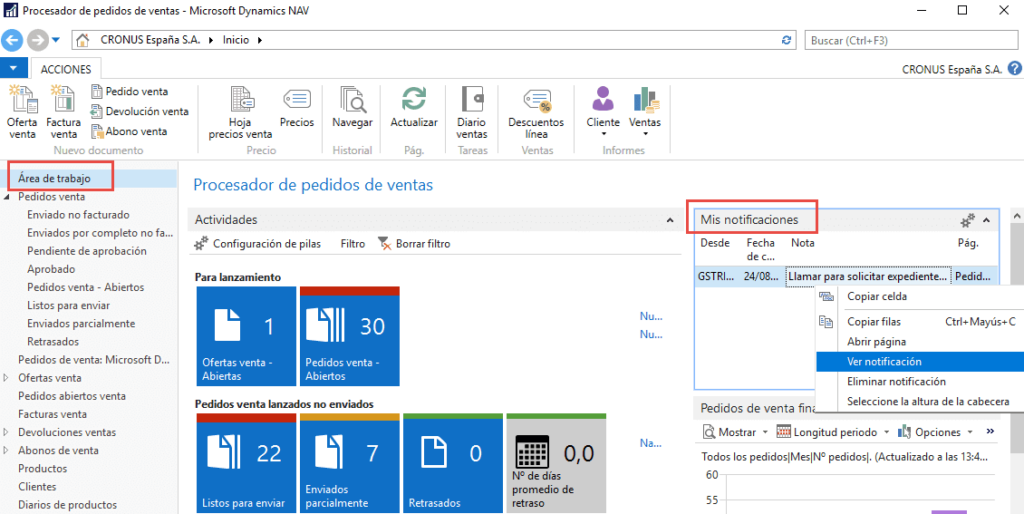
Task: Collapse the Pedidos venta tree node
Action: (x=7, y=197)
